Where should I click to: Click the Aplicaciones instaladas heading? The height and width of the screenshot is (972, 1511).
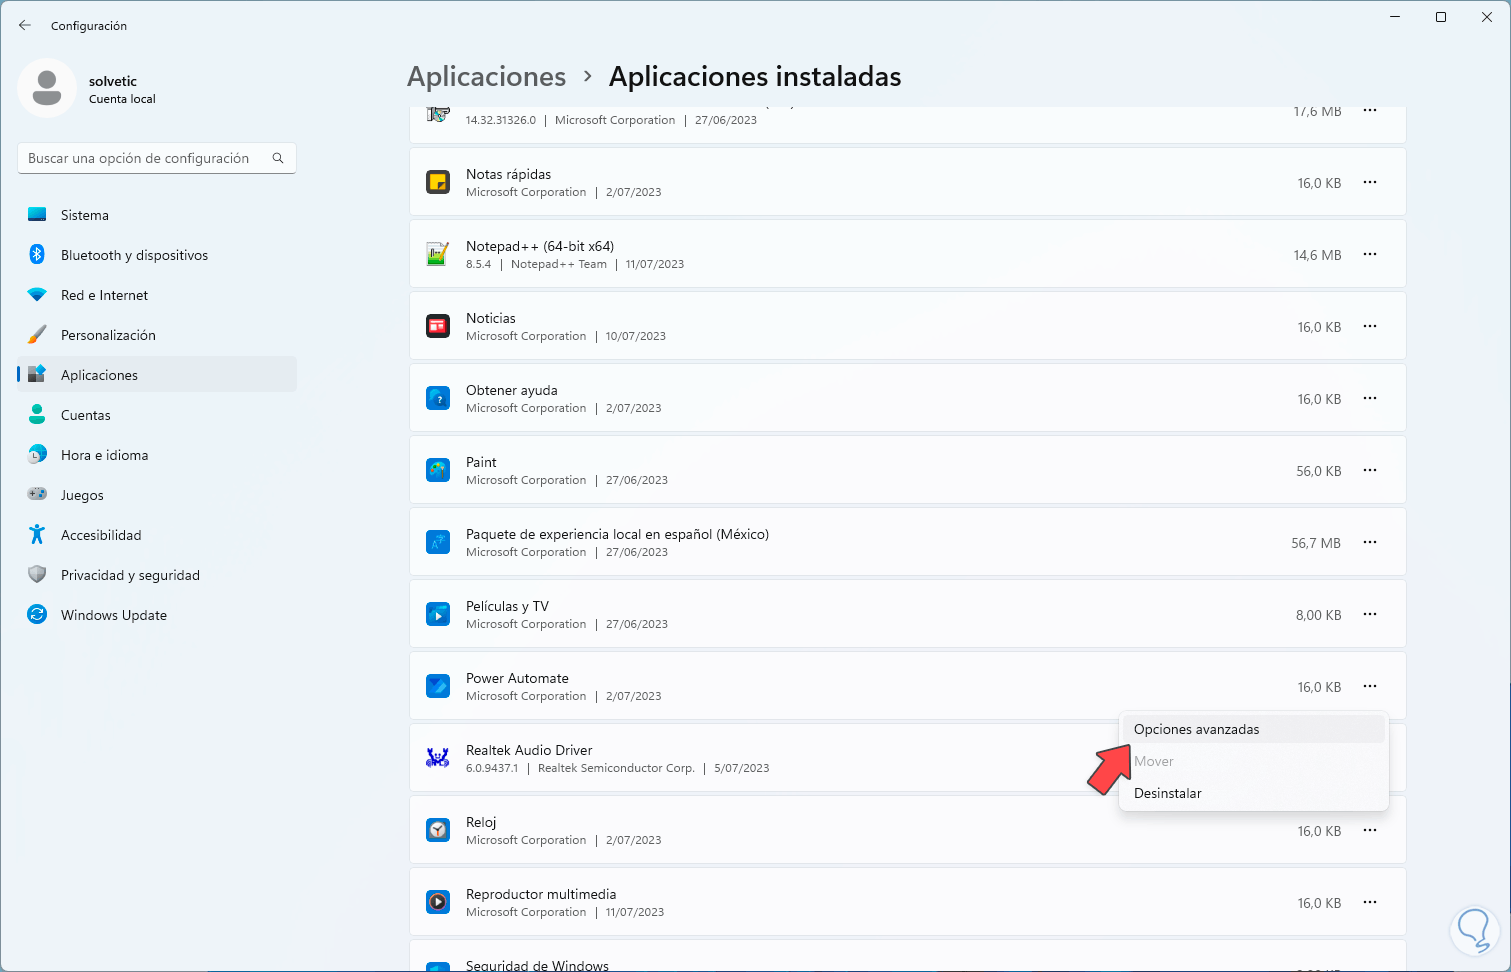pos(755,77)
